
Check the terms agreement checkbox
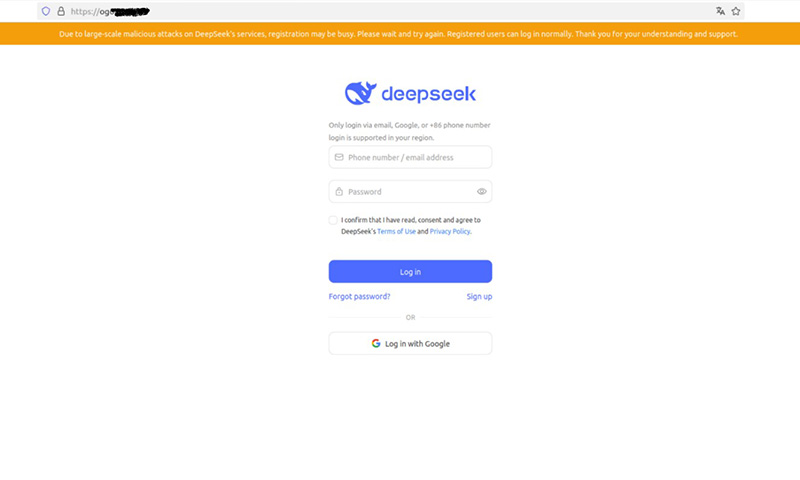point(333,220)
